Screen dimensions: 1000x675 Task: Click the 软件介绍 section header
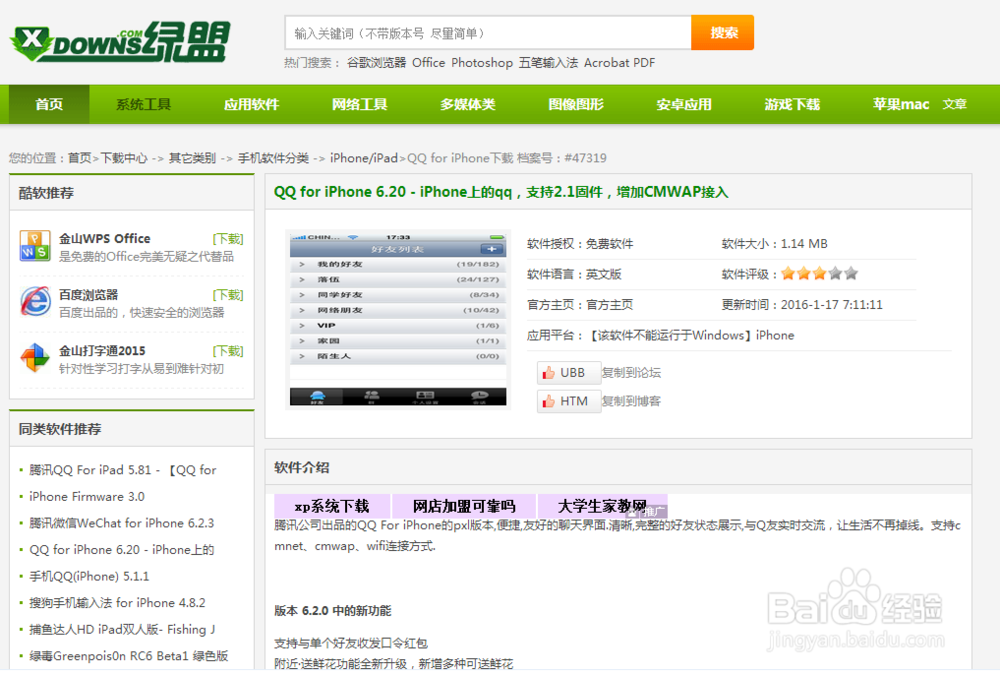[x=302, y=467]
